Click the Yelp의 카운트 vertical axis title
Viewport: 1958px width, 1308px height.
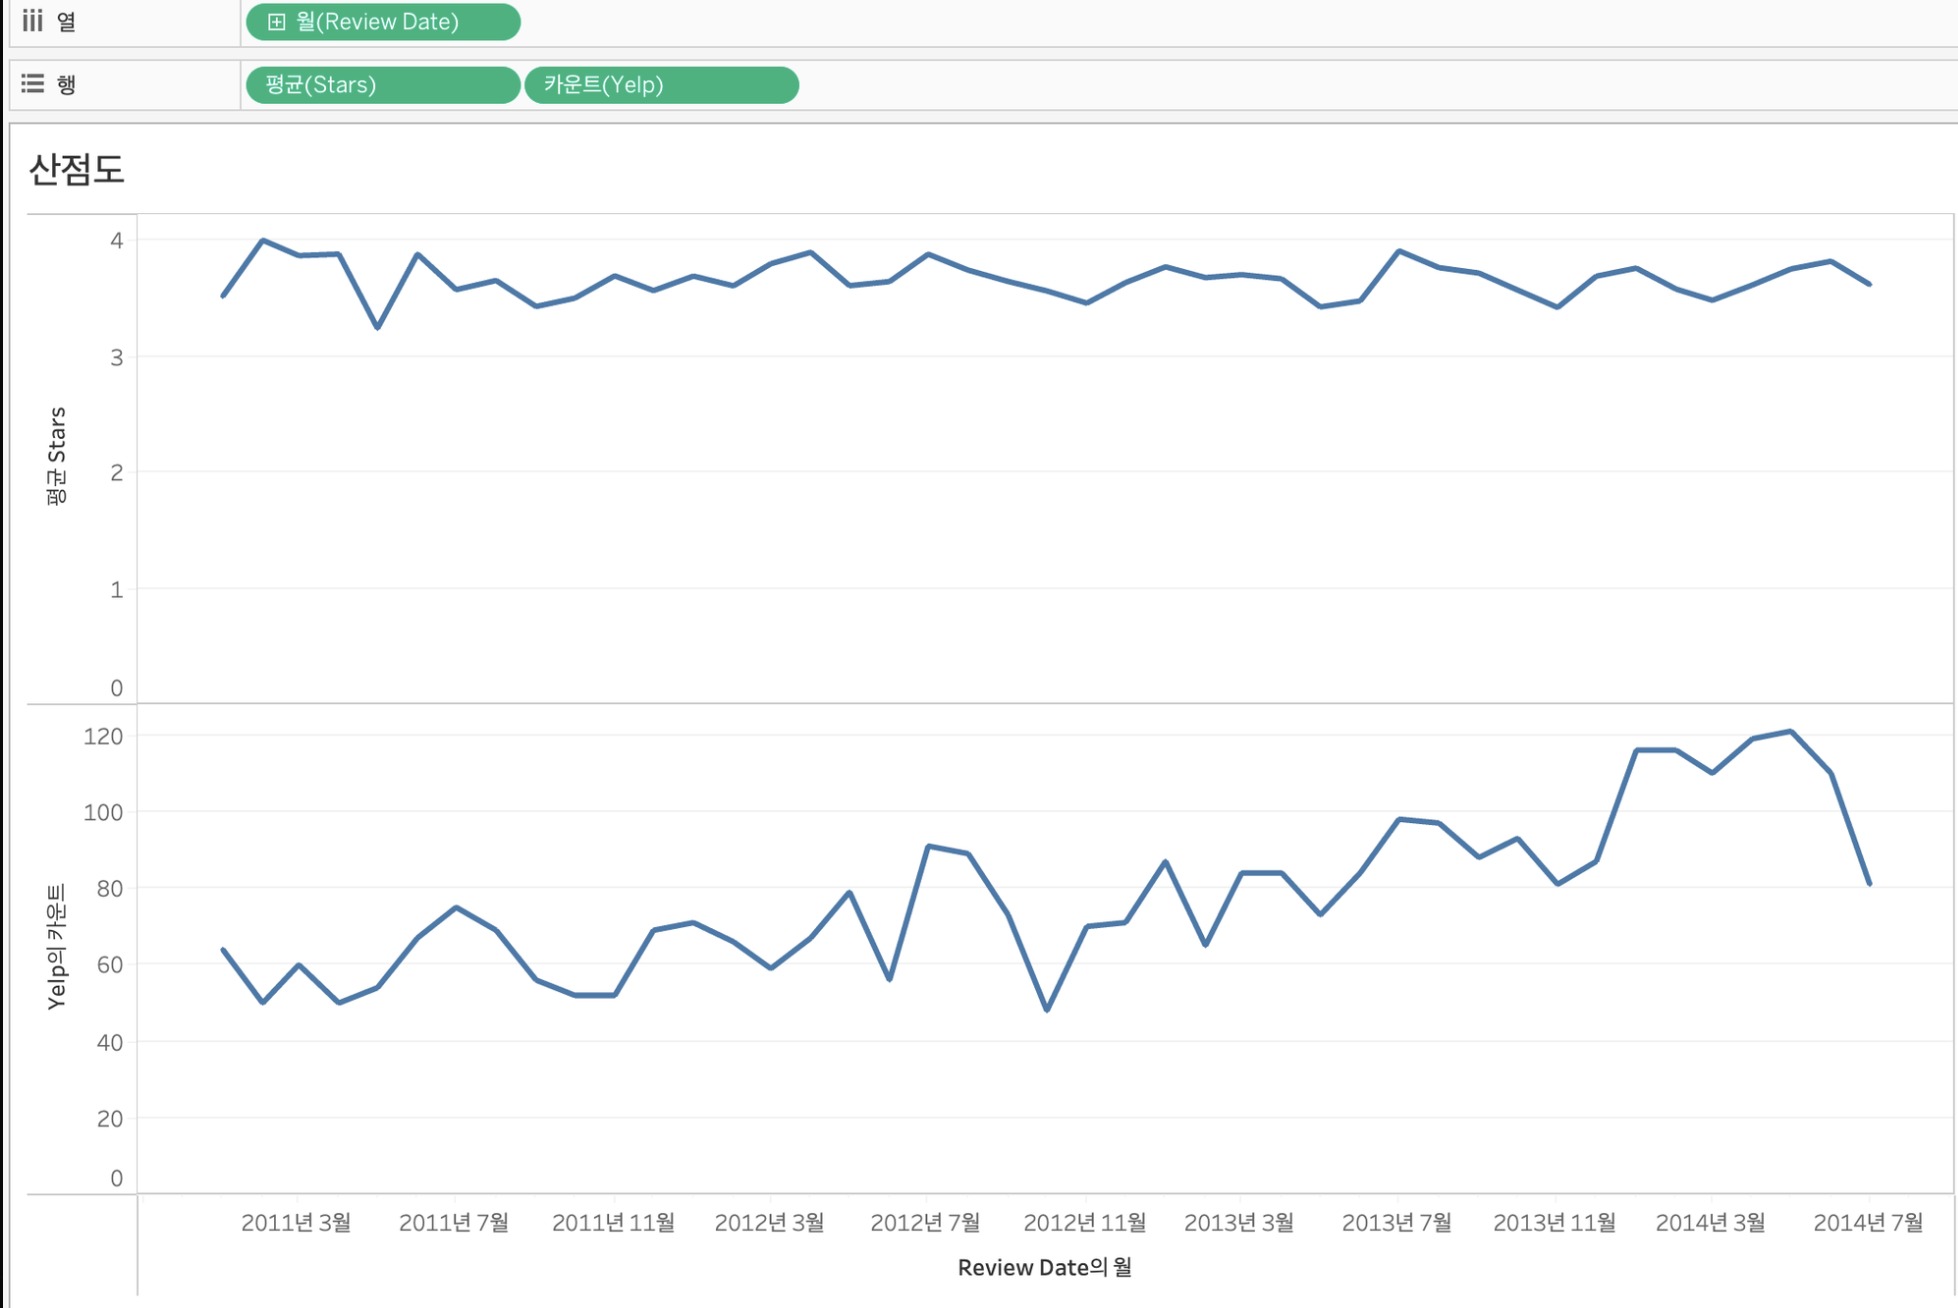tap(57, 946)
